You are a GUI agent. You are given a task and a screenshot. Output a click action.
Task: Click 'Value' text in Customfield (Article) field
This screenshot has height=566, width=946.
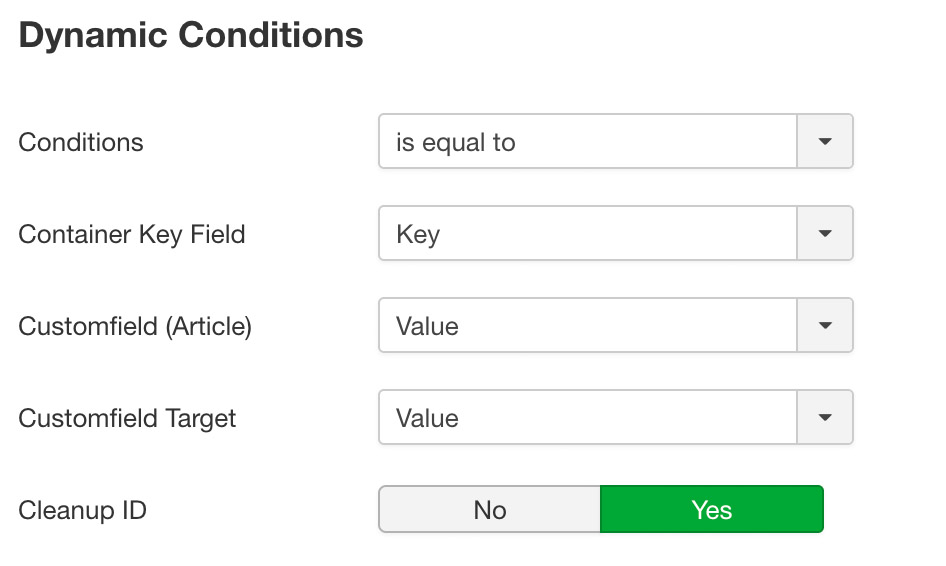[x=427, y=326]
